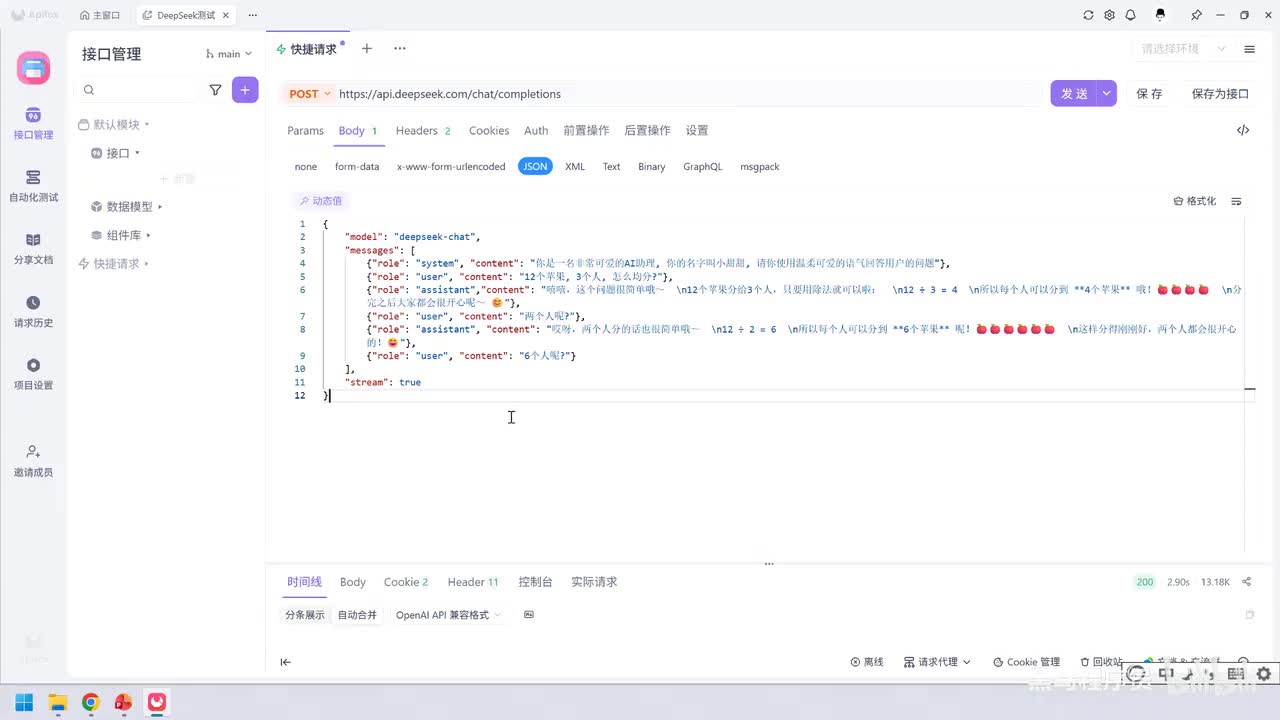Open 接口管理 in the left sidebar
1280x720 pixels.
pyautogui.click(x=33, y=124)
